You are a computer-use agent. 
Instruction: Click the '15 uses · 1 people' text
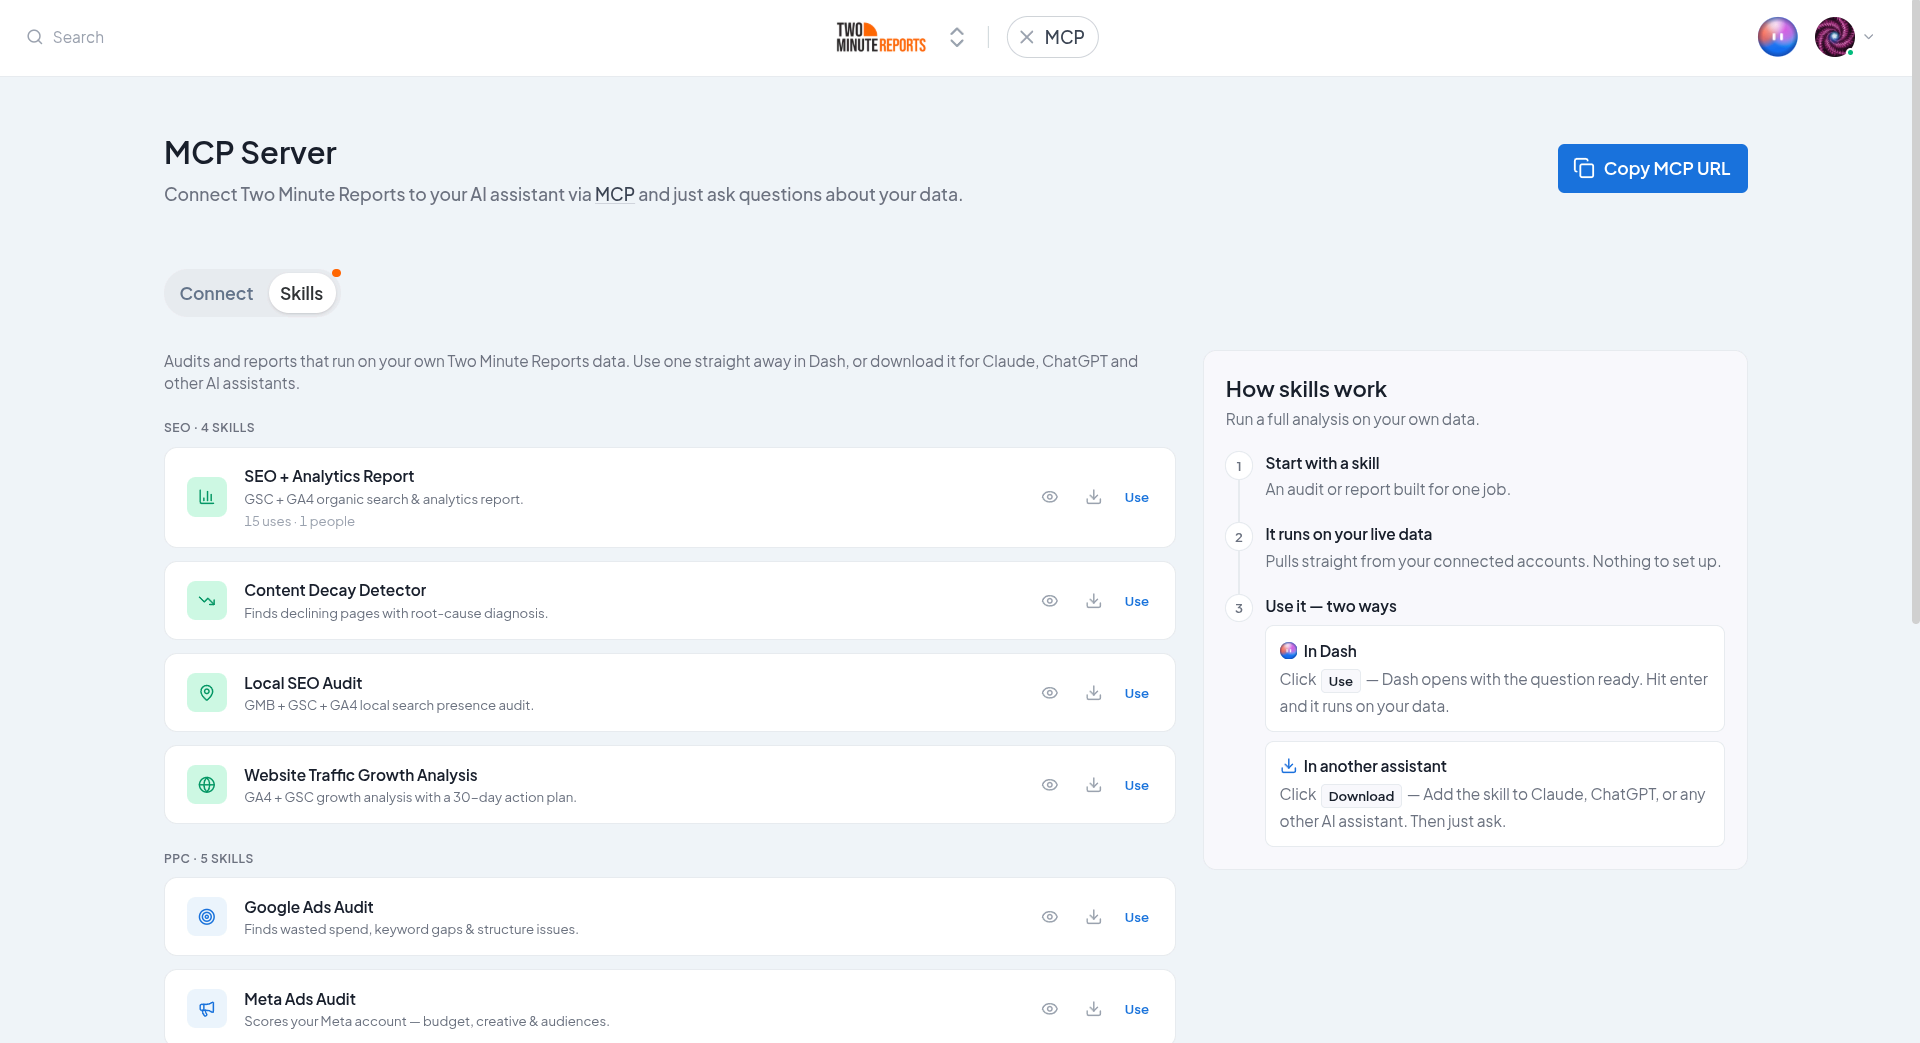(300, 521)
